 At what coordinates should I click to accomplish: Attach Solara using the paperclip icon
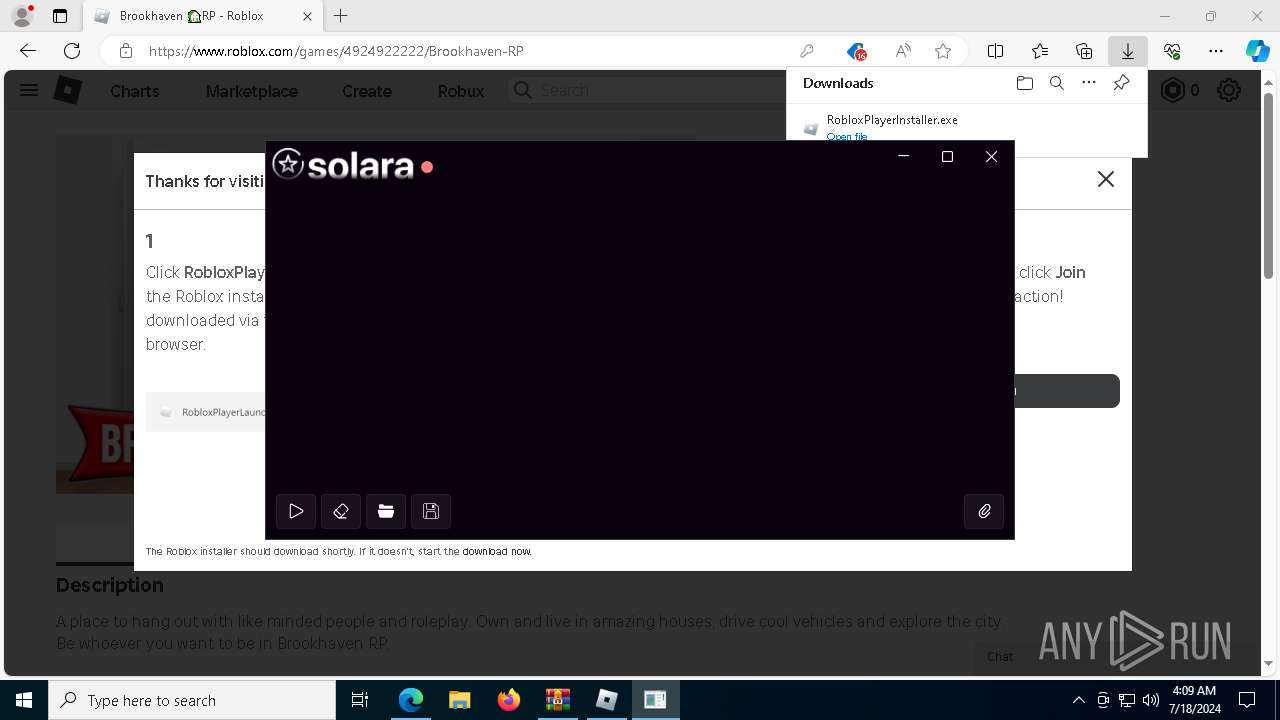tap(984, 511)
